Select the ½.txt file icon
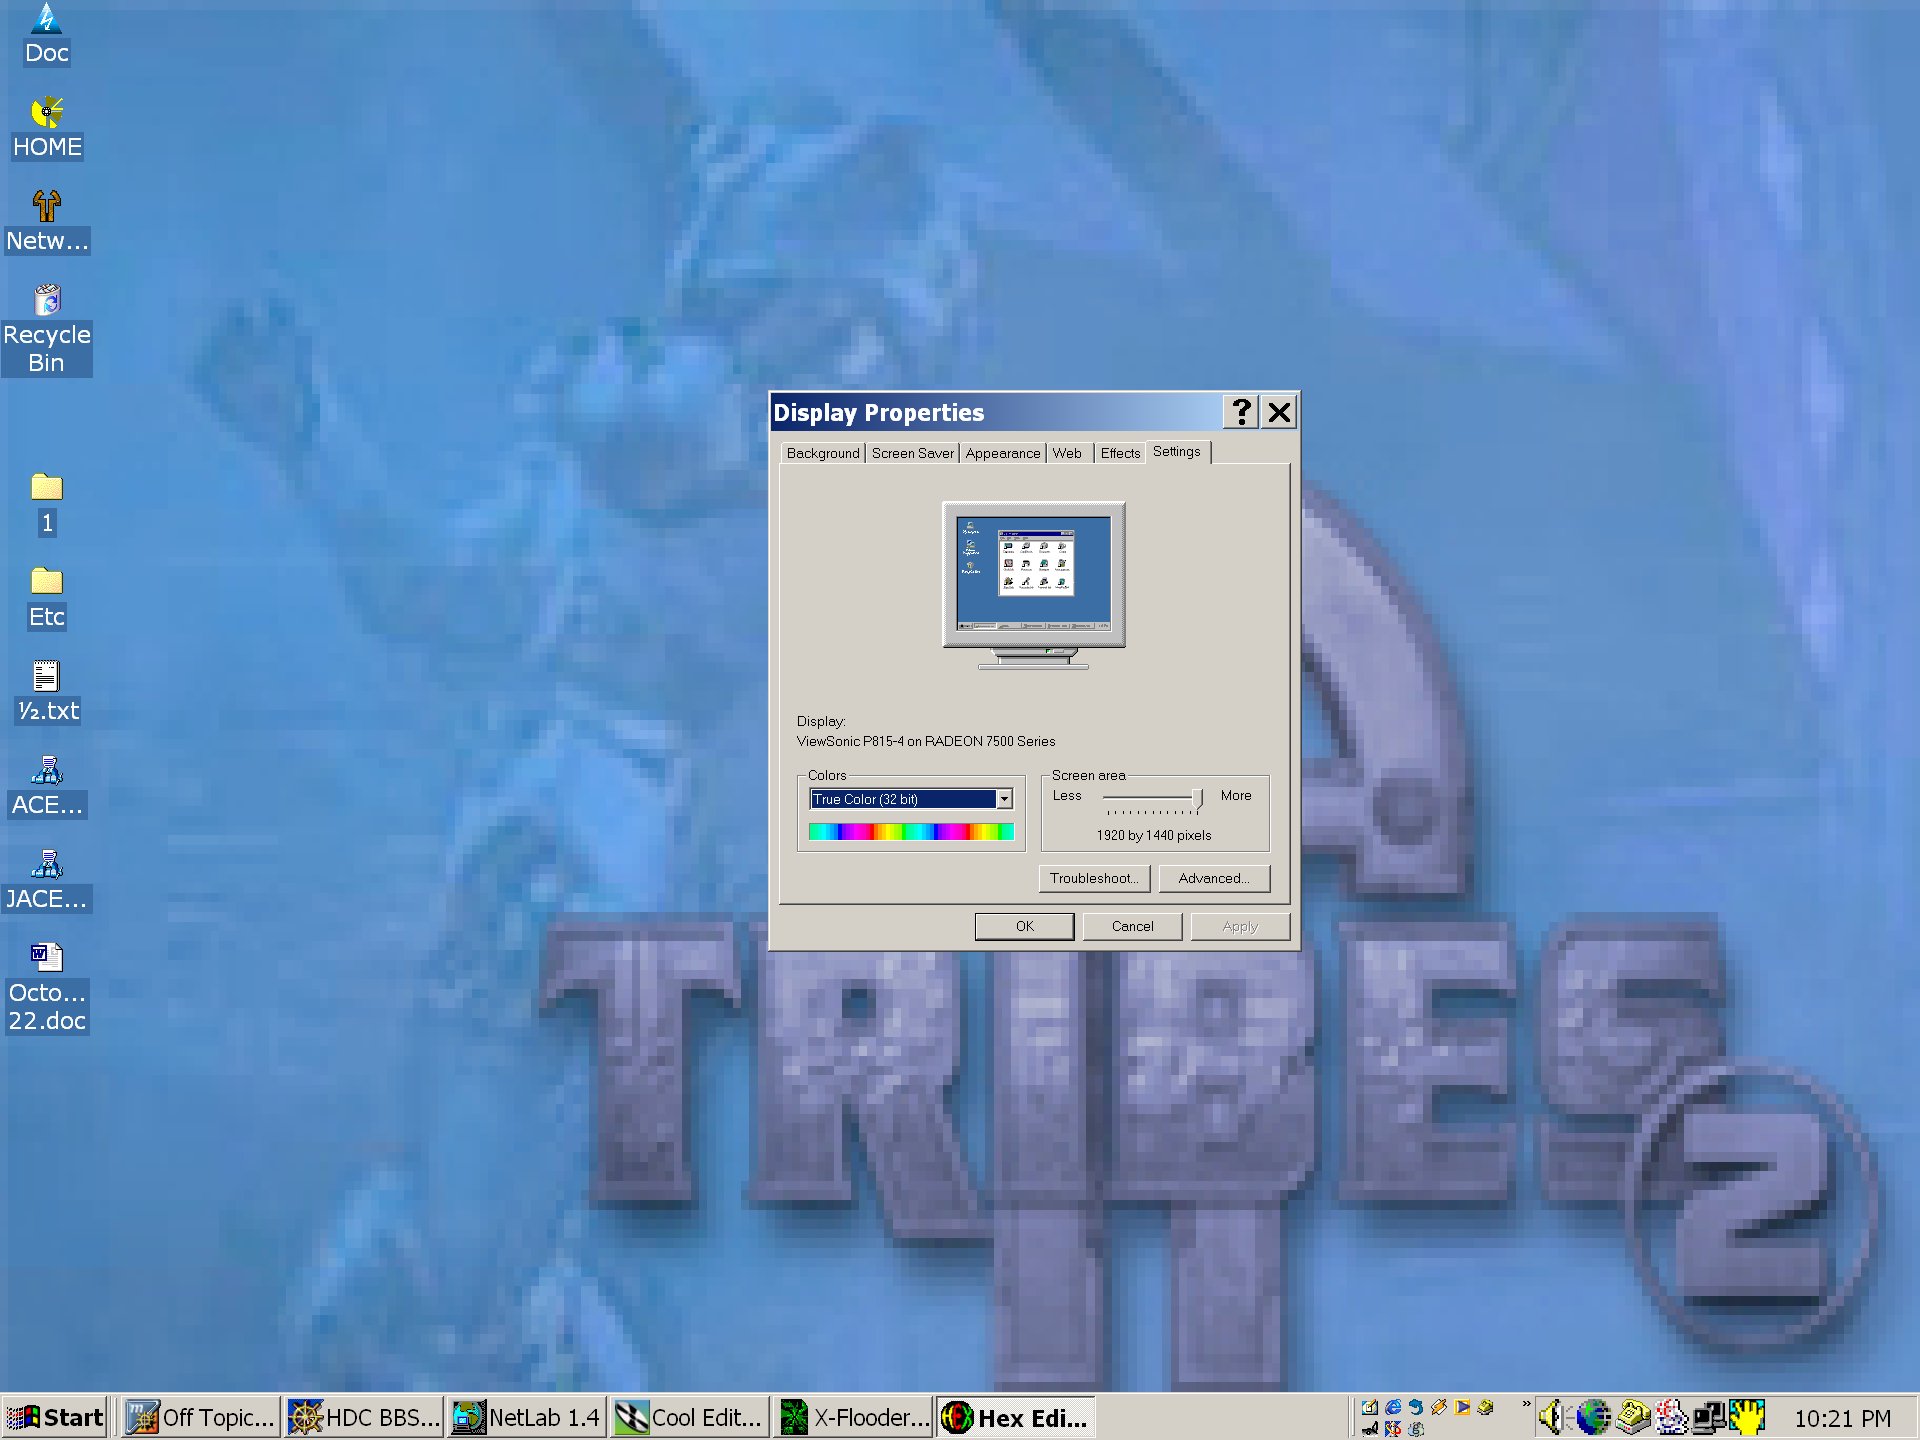Viewport: 1920px width, 1440px height. pos(47,692)
